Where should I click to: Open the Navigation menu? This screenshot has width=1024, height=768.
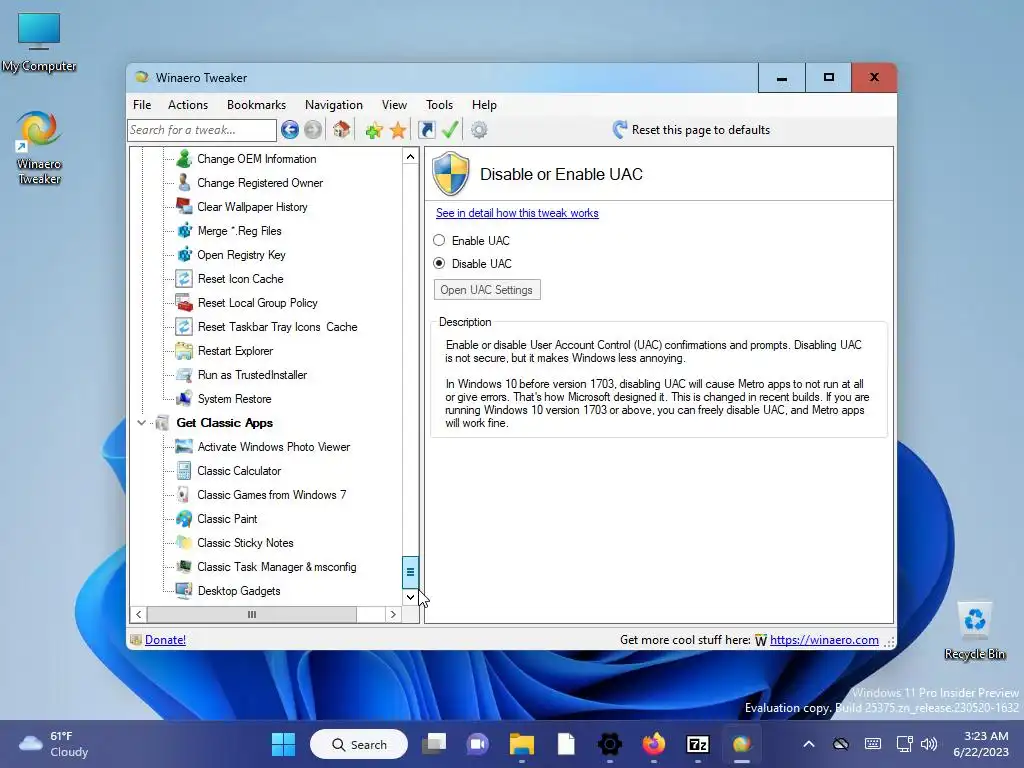pos(334,104)
